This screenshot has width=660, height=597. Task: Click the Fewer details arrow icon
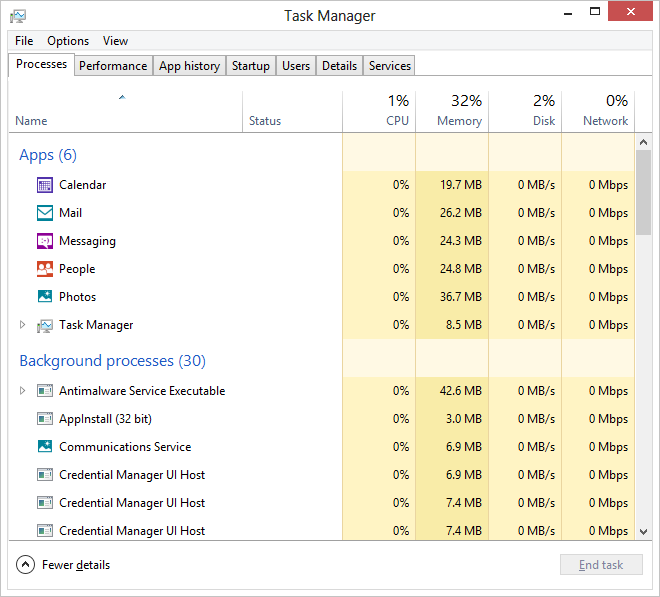25,565
